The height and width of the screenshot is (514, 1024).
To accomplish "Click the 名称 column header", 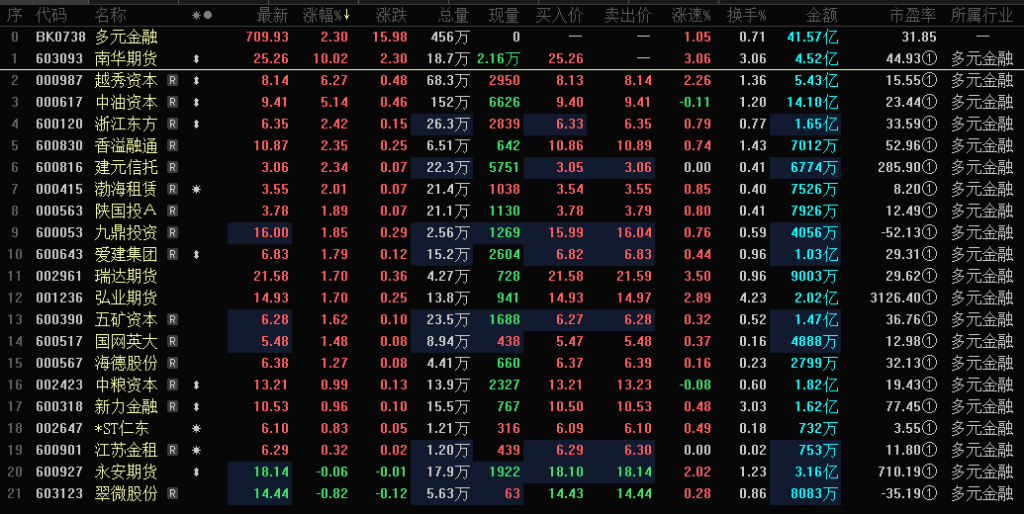I will (110, 15).
